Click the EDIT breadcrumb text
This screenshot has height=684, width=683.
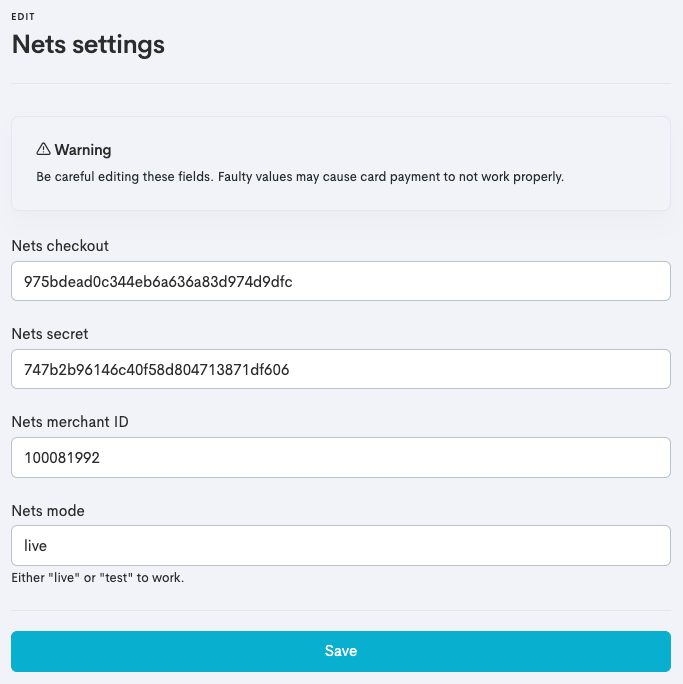tap(23, 17)
